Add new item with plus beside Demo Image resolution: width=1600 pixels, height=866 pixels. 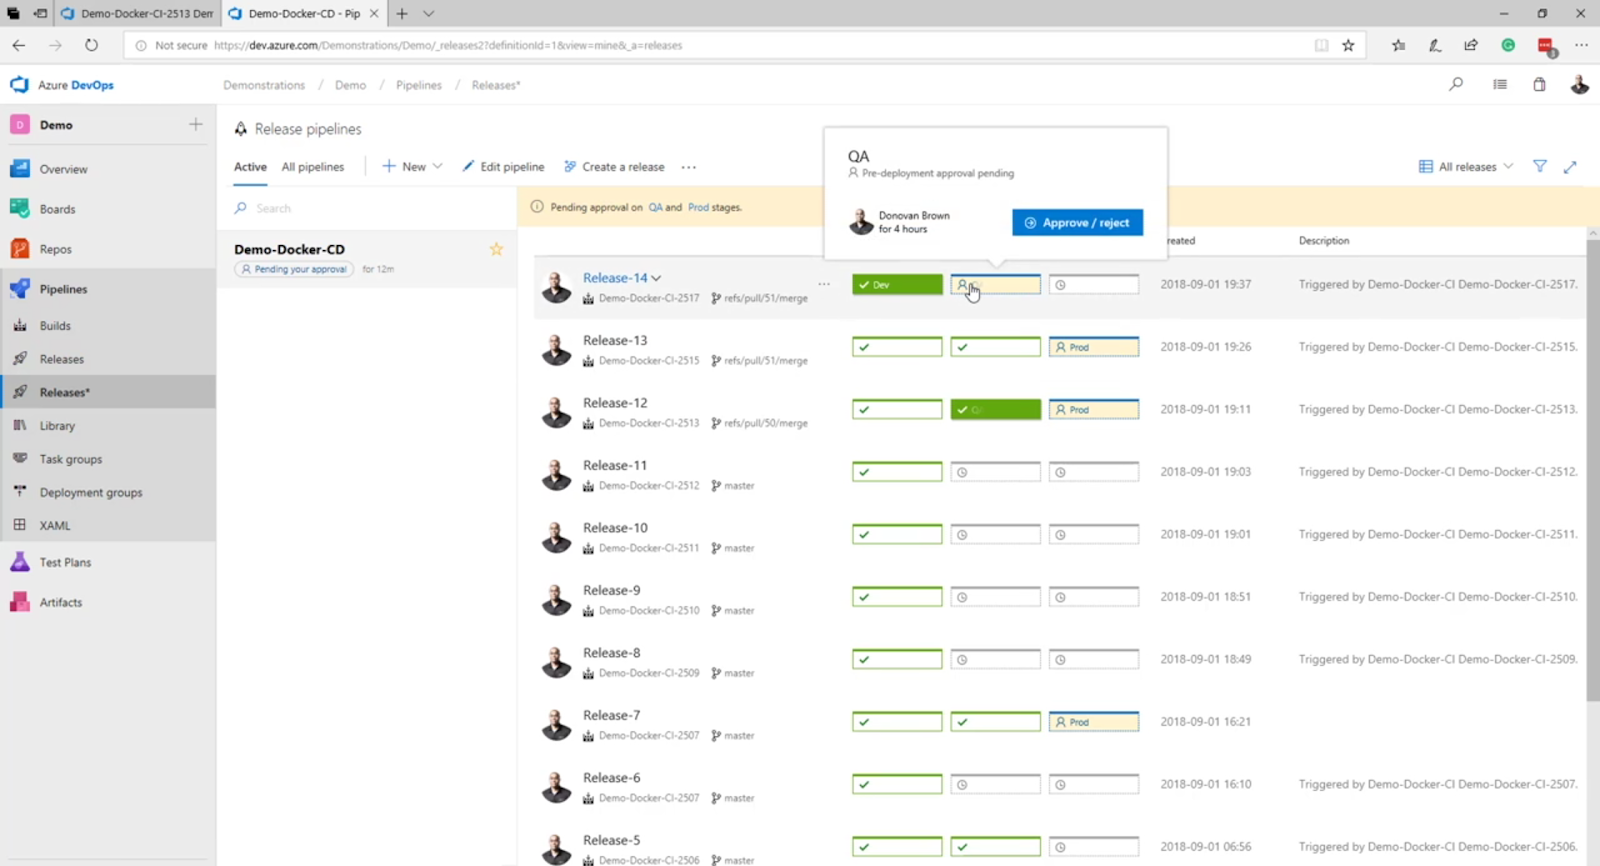196,124
